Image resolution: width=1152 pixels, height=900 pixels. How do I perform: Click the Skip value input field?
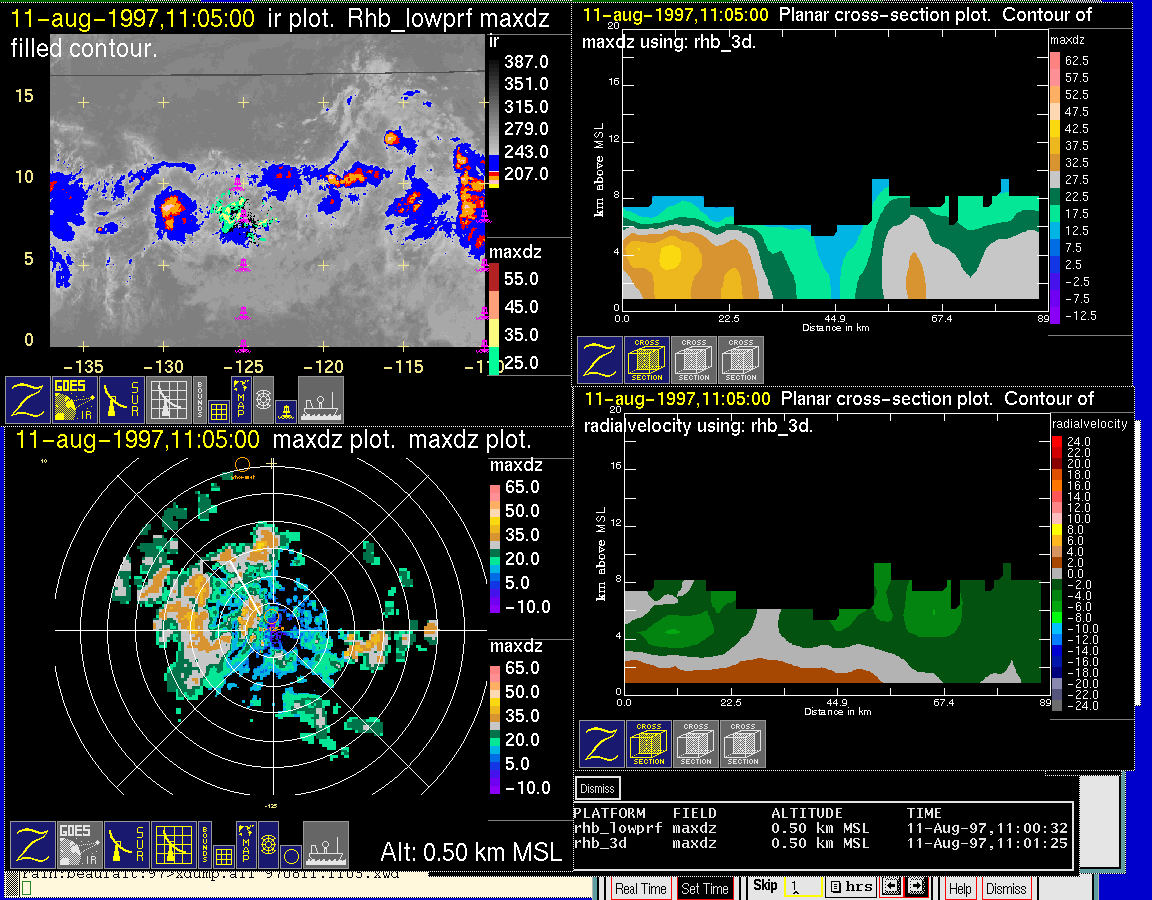click(x=803, y=887)
